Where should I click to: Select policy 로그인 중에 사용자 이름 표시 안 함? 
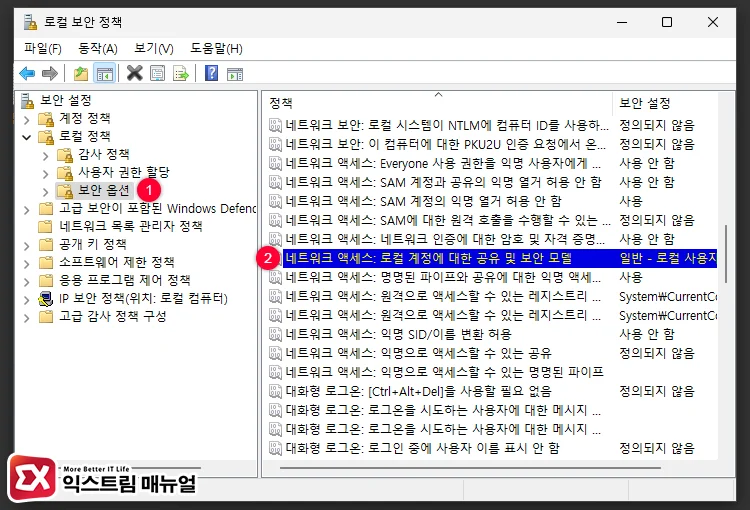point(493,448)
